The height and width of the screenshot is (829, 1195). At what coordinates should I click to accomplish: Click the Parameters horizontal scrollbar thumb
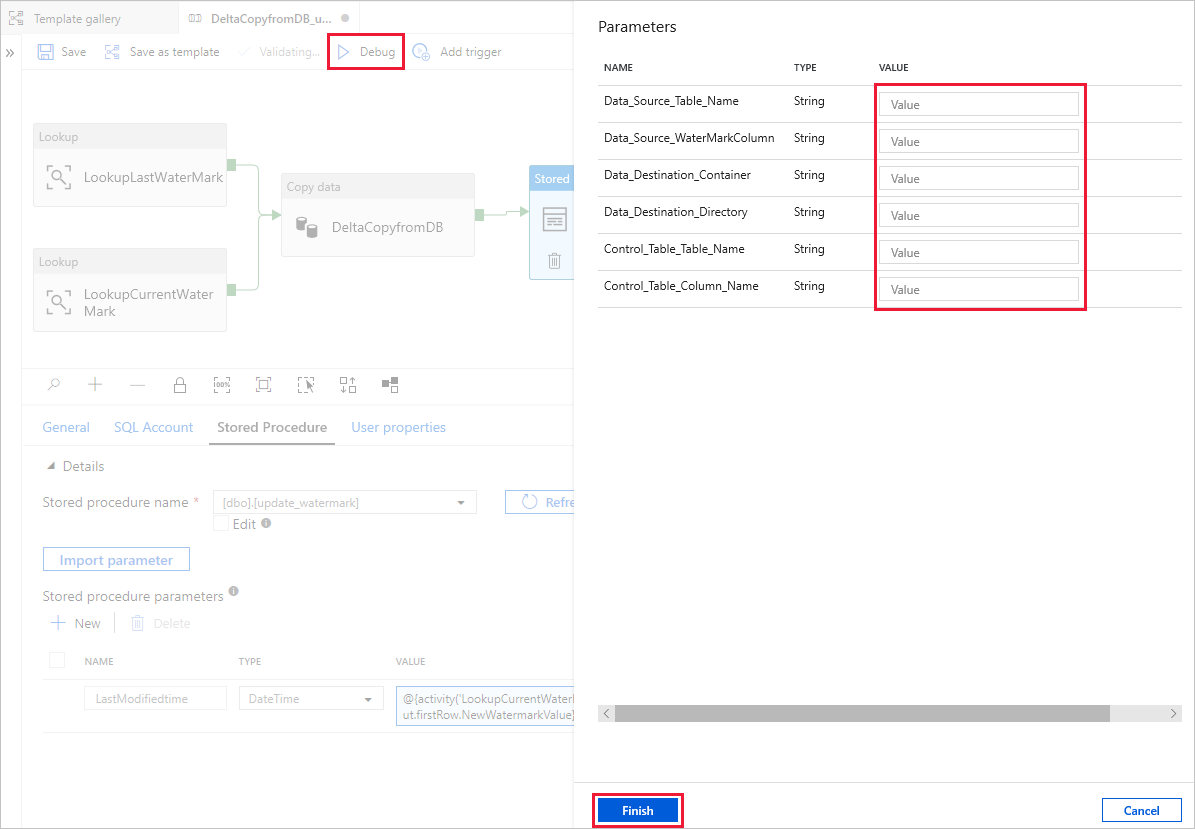point(862,713)
